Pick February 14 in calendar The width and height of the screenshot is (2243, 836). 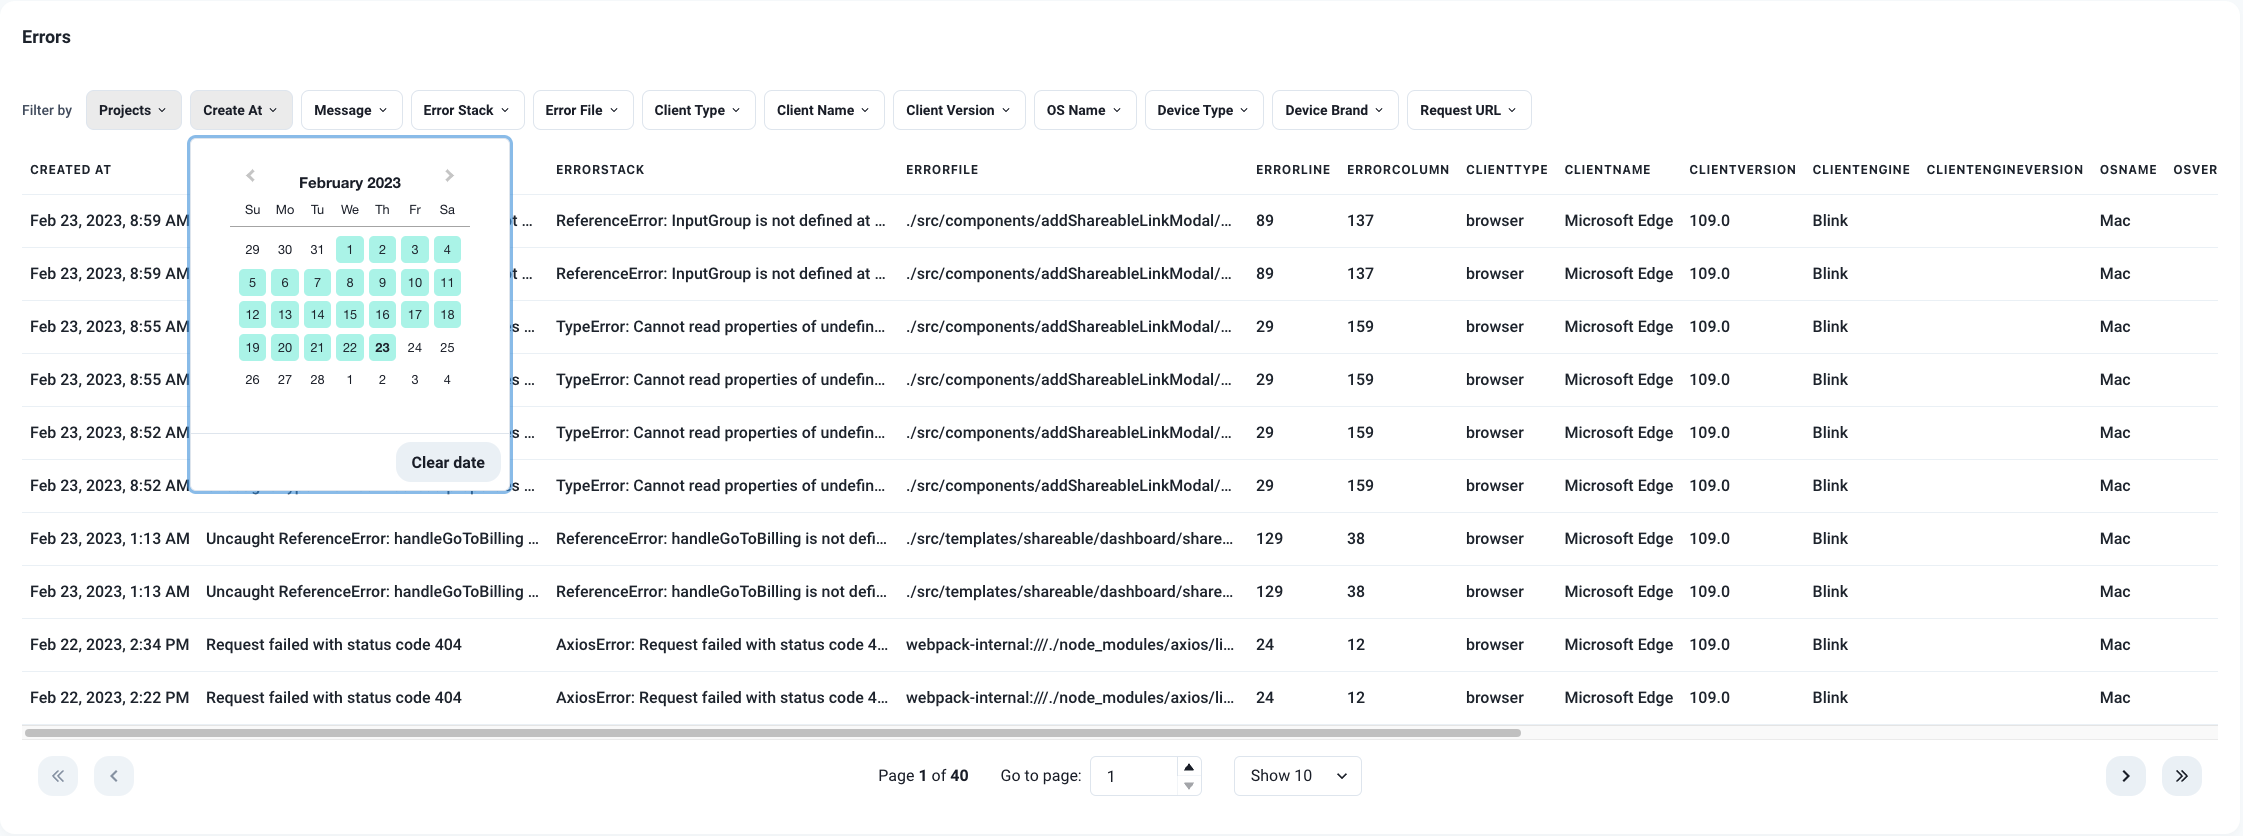click(317, 315)
